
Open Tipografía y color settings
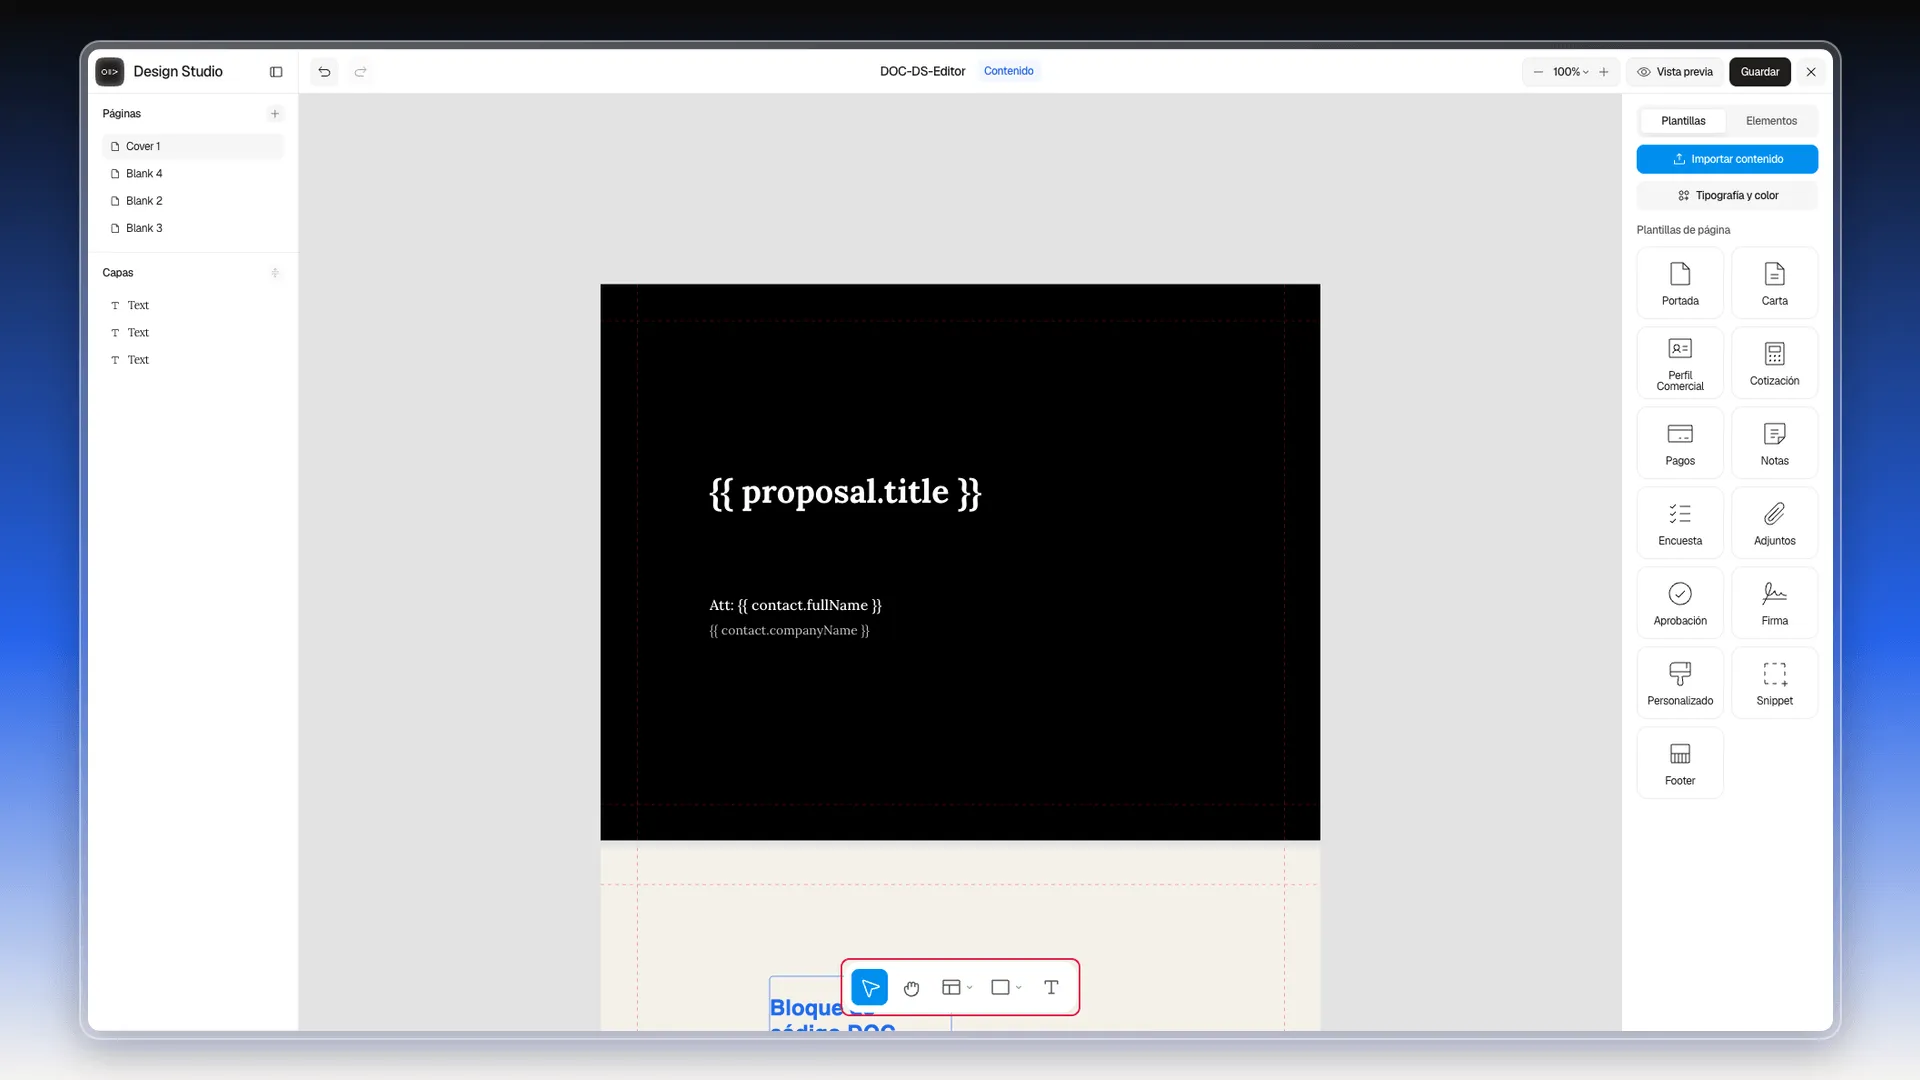point(1727,196)
